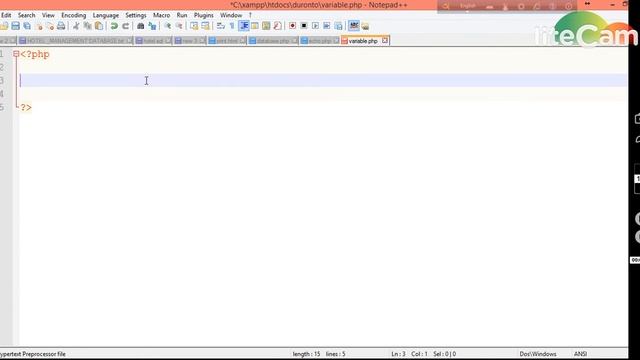Viewport: 640px width, 360px height.
Task: Open the Language menu
Action: tap(106, 15)
